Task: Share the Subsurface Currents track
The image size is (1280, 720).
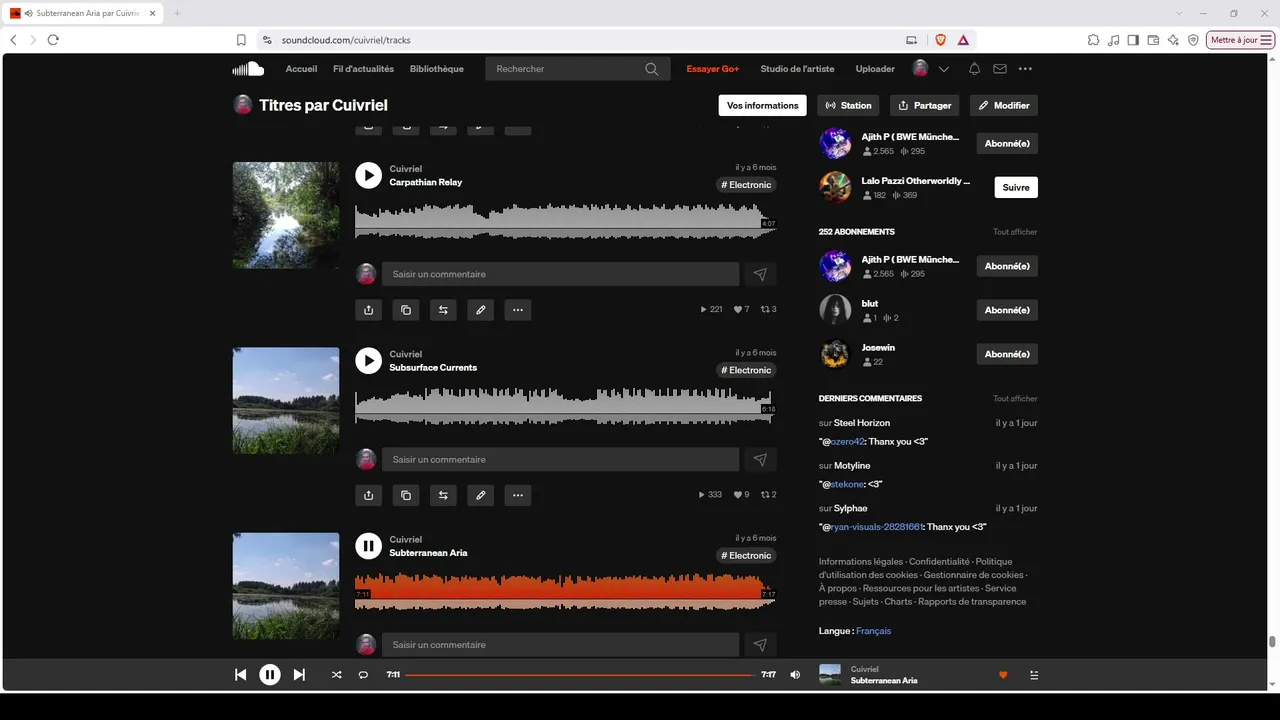Action: click(368, 495)
